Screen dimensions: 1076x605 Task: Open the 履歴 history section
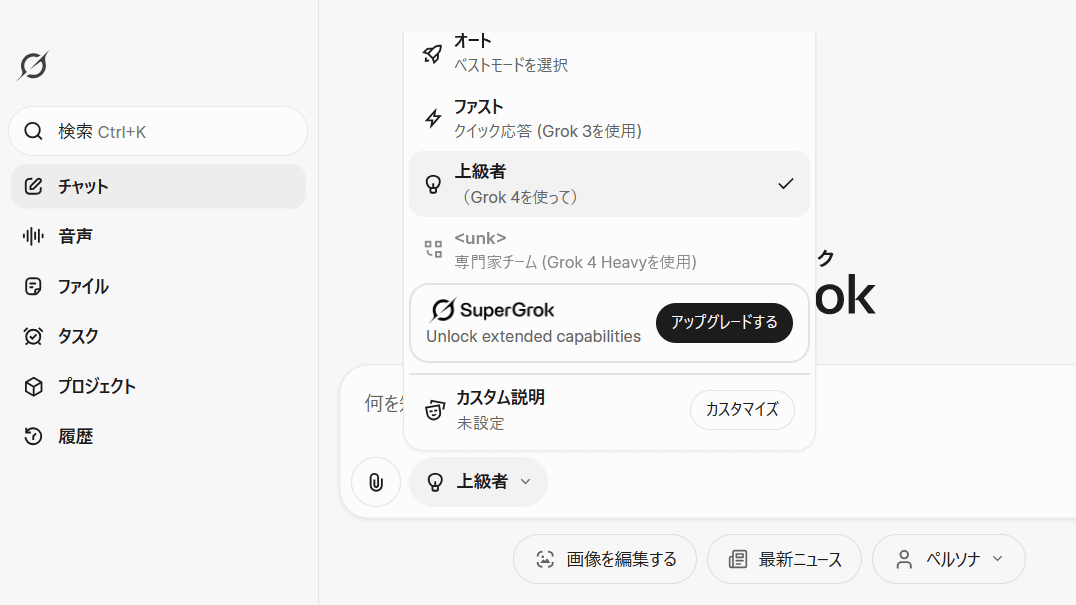pyautogui.click(x=158, y=436)
